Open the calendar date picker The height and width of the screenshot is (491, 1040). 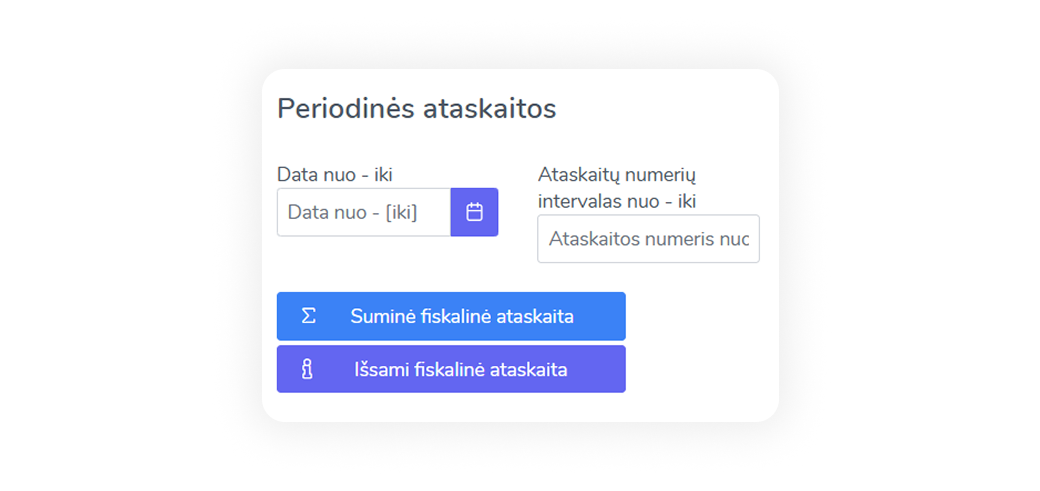click(474, 212)
